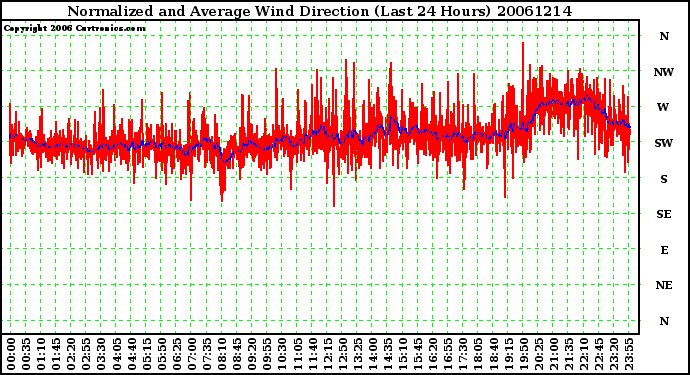Click the '22:45' time axis label
Image resolution: width=690 pixels, height=375 pixels.
pos(599,354)
